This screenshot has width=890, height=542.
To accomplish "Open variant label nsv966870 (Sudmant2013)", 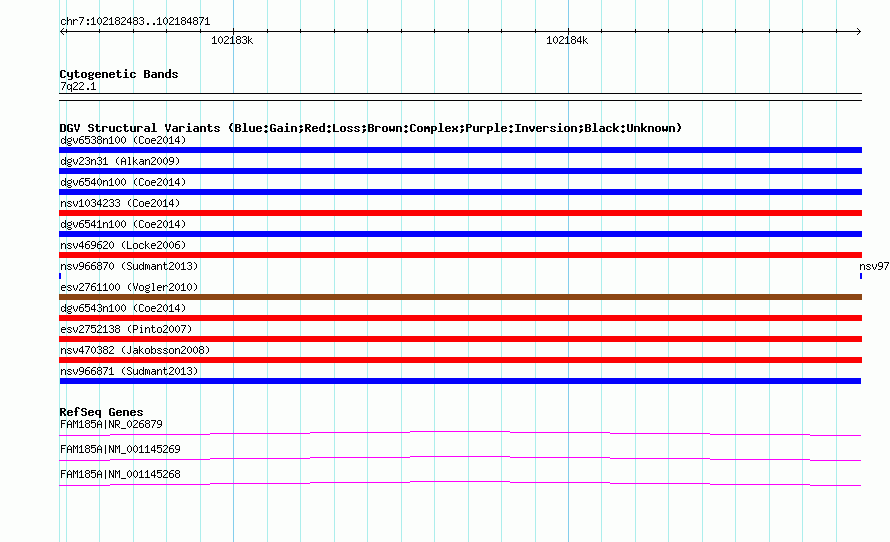I will (x=129, y=266).
